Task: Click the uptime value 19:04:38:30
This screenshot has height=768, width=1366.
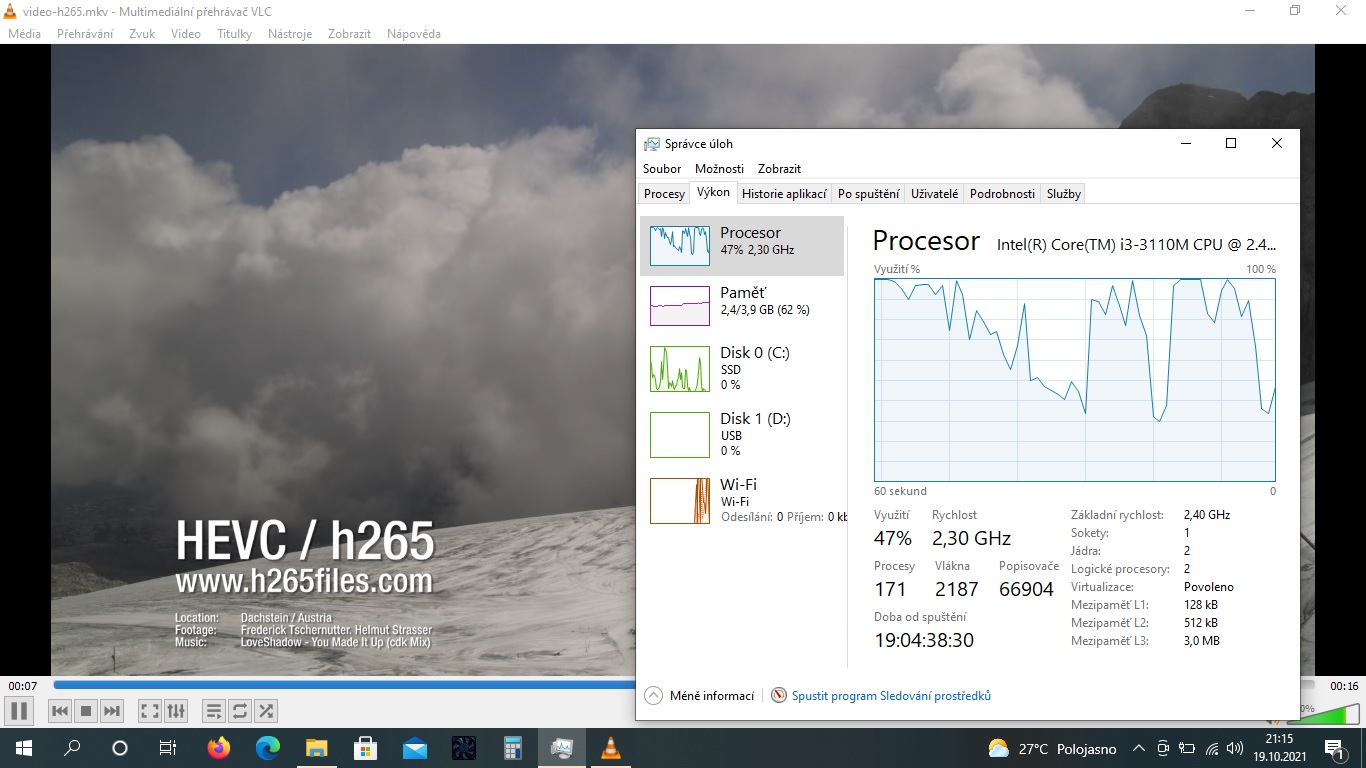Action: point(924,640)
